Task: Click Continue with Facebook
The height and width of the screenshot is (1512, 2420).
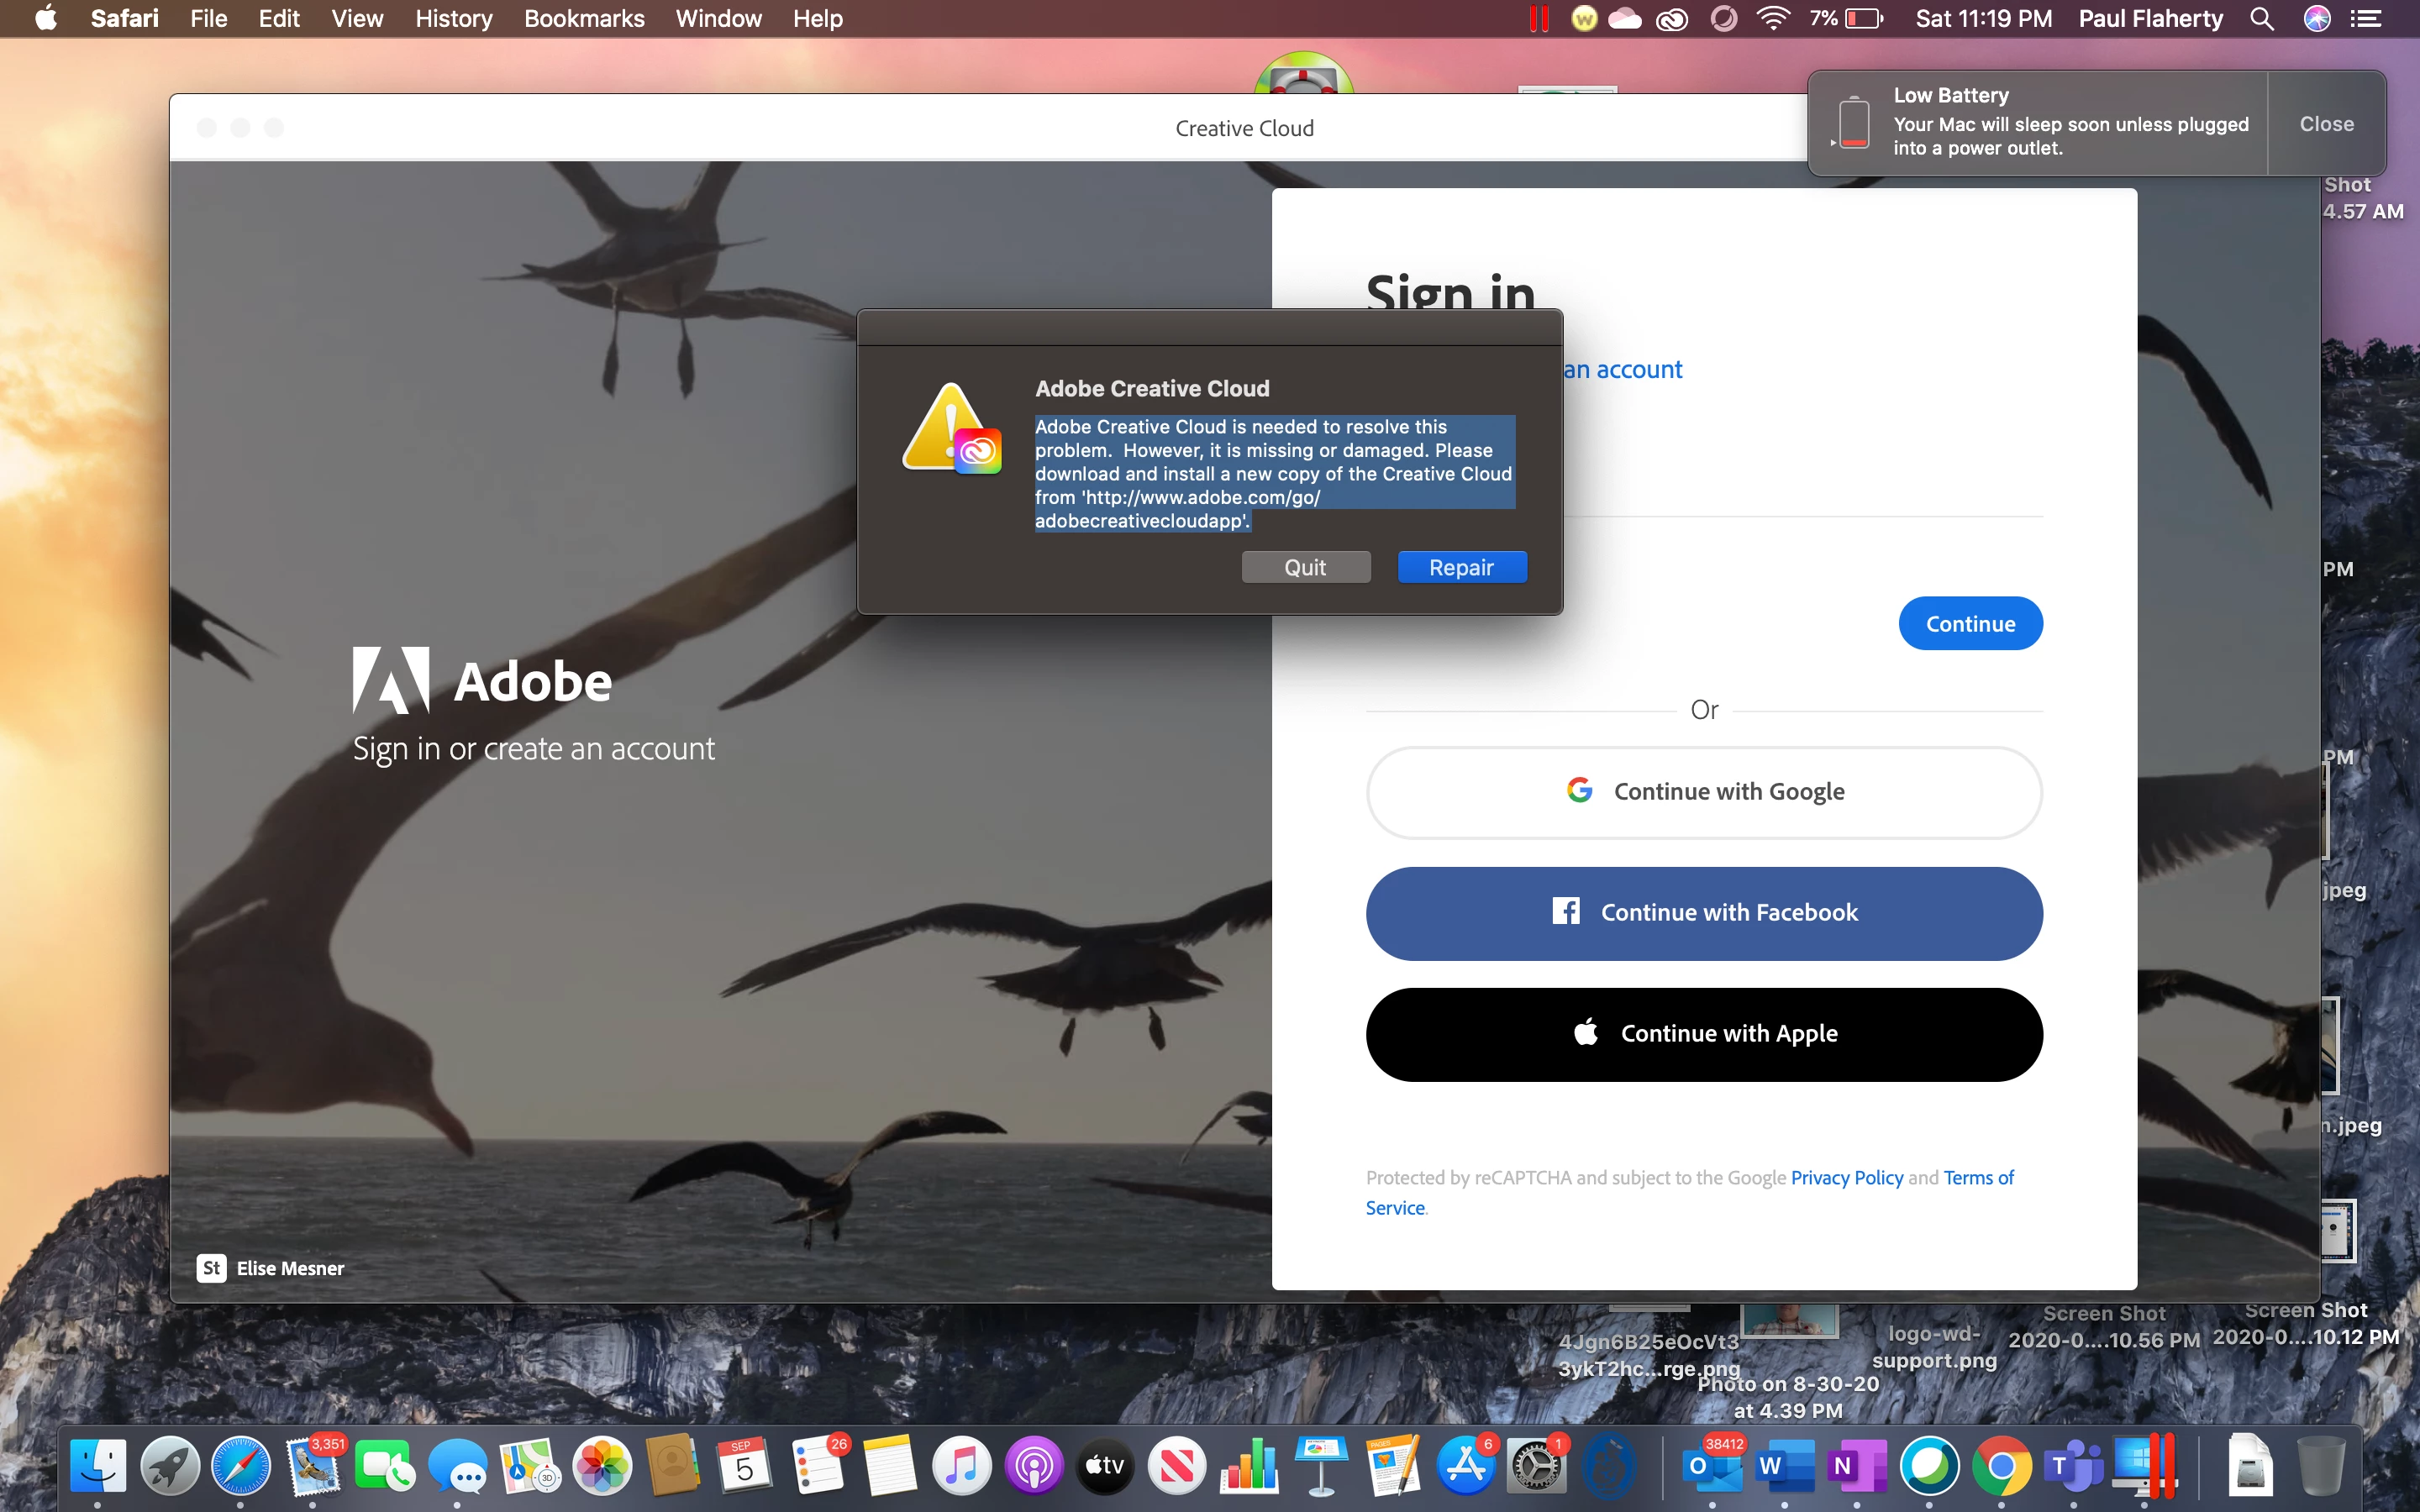Action: click(1703, 912)
